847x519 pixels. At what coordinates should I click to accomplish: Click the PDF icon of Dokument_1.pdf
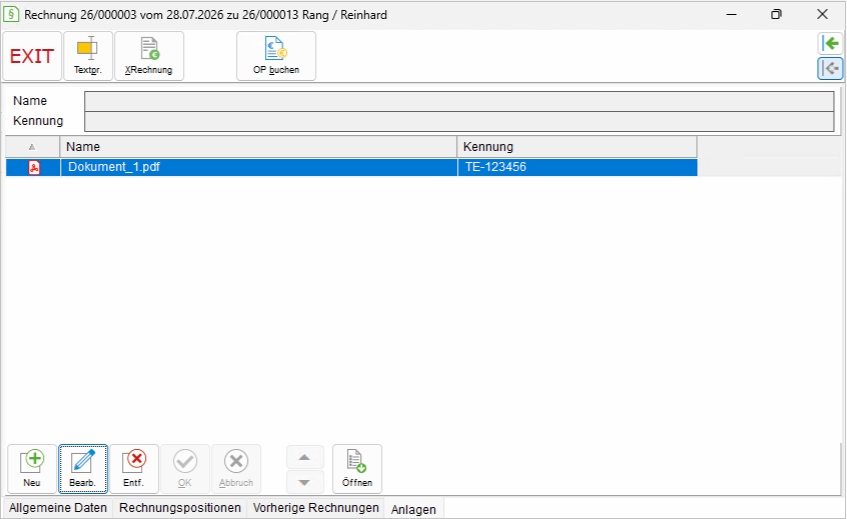pos(34,167)
